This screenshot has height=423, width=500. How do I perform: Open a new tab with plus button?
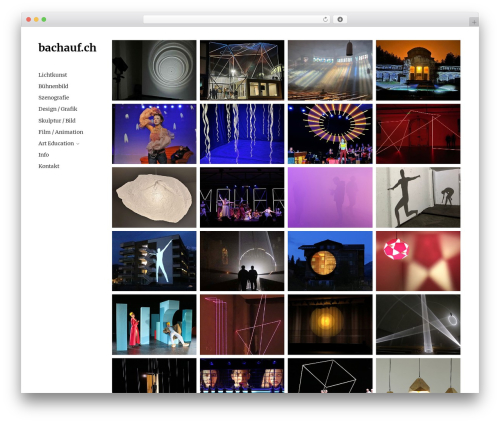474,22
